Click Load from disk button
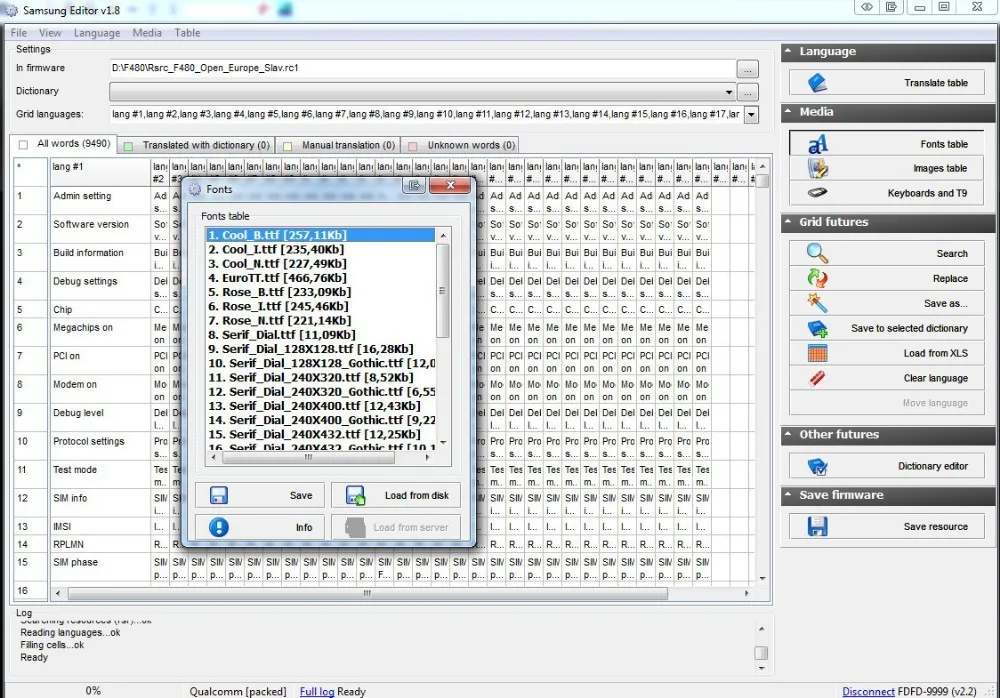The width and height of the screenshot is (1000, 698). tap(395, 495)
